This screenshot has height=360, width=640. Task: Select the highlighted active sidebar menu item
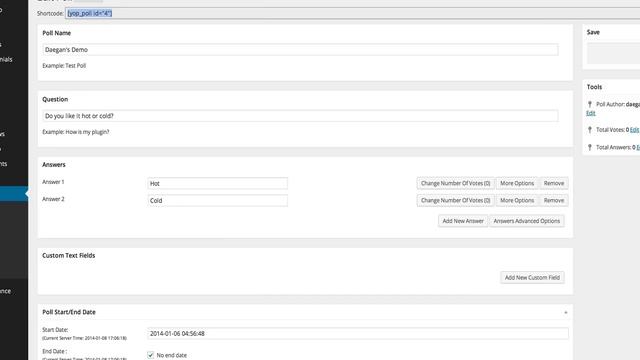pos(14,193)
